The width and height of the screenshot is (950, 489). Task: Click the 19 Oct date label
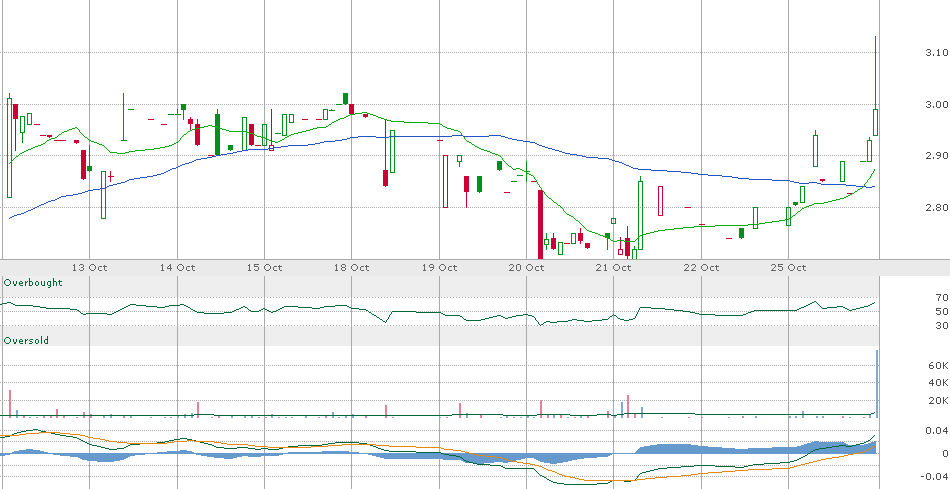coord(439,267)
